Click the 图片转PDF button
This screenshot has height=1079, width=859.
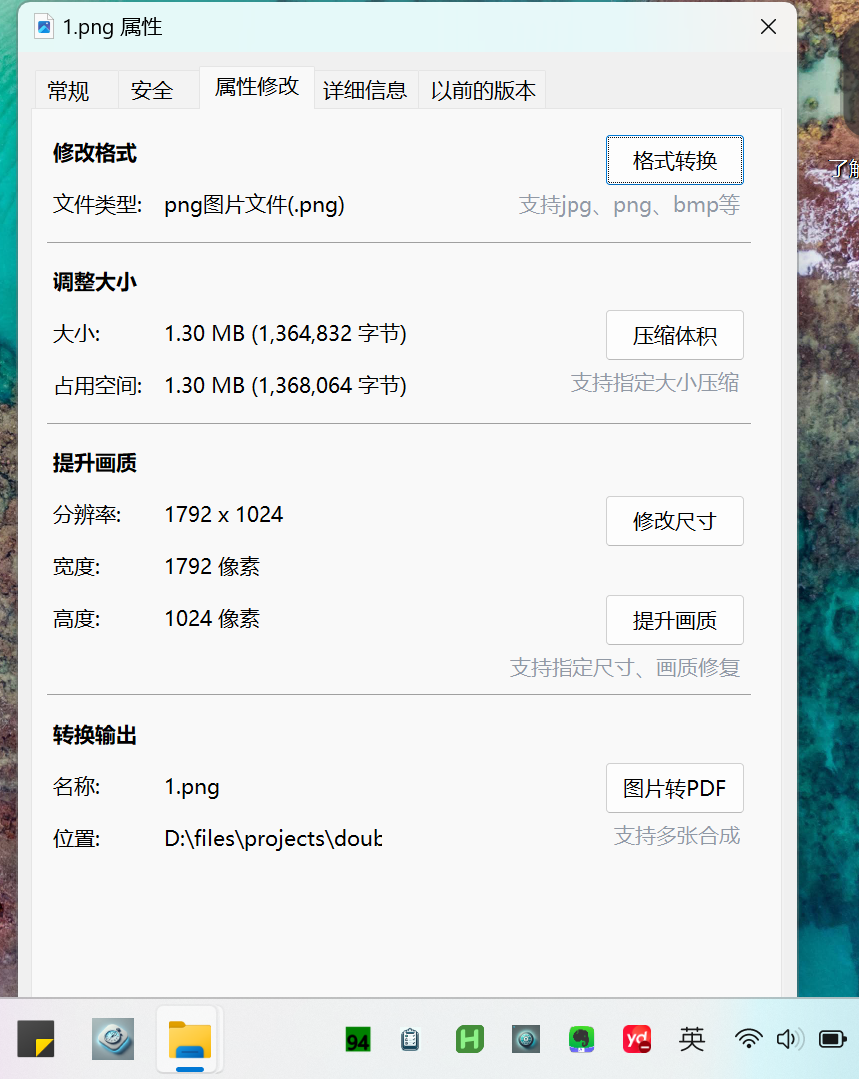pos(674,788)
